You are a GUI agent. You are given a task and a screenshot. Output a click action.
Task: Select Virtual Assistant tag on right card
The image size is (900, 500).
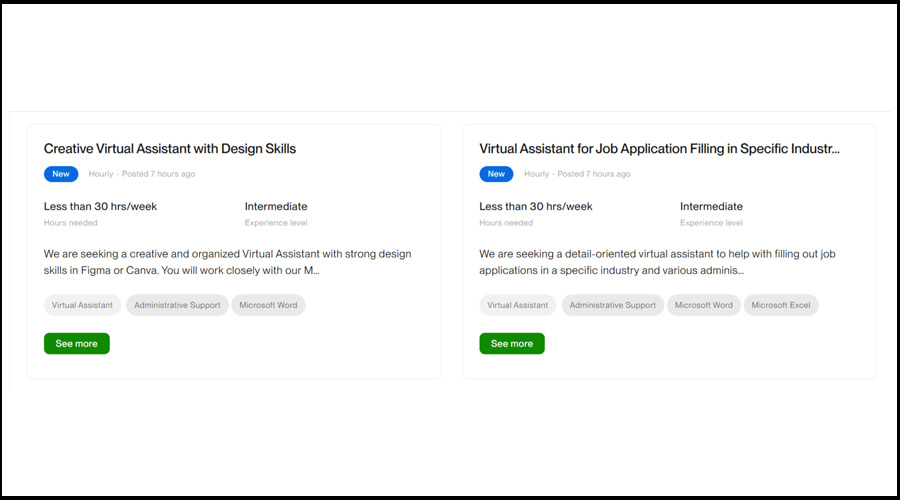tap(518, 305)
